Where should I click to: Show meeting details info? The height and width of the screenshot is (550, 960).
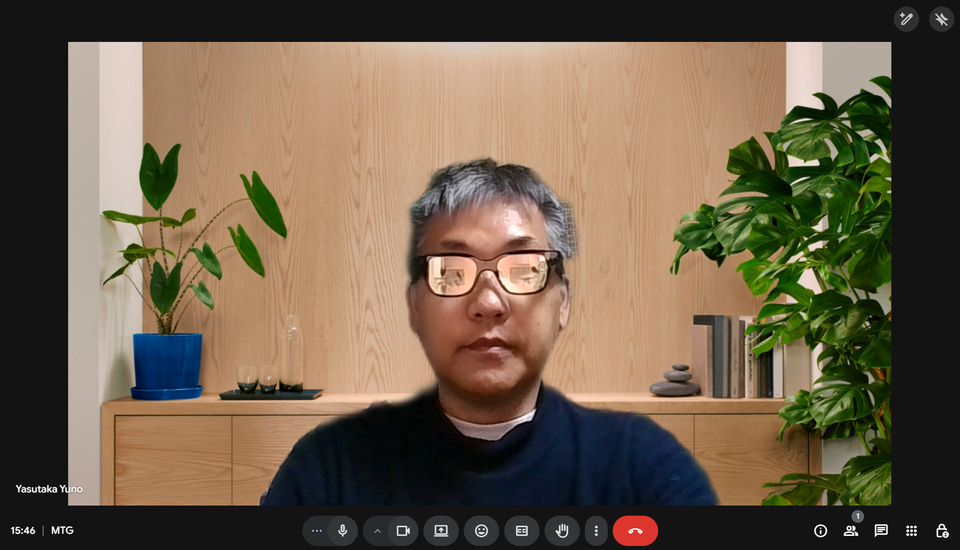[x=820, y=531]
